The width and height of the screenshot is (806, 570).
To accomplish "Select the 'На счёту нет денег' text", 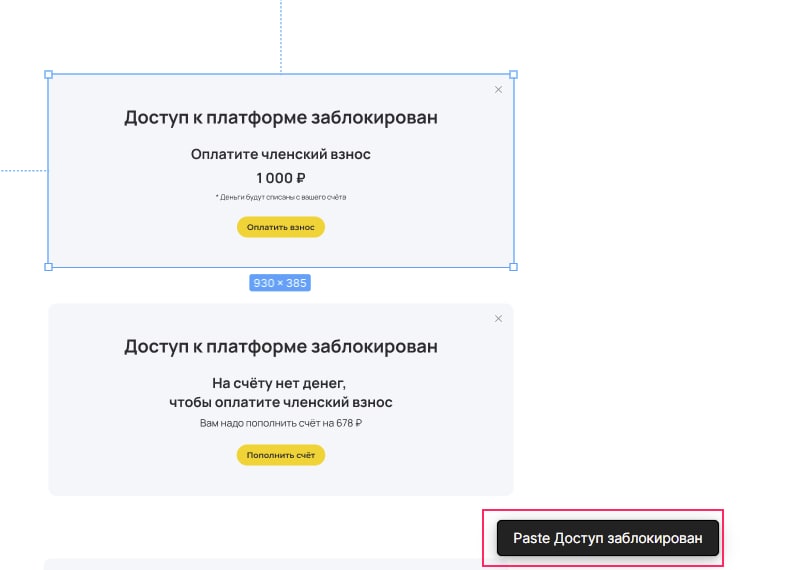I will coord(281,383).
